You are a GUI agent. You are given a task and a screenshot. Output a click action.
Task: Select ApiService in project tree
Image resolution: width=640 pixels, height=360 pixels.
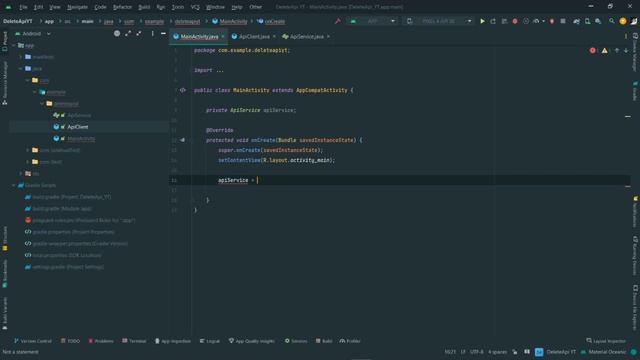79,116
